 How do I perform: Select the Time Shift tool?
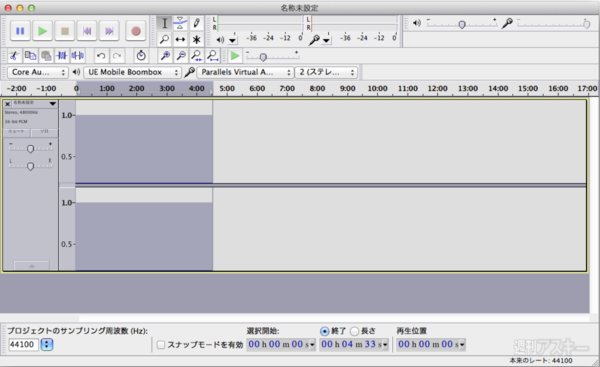point(180,39)
